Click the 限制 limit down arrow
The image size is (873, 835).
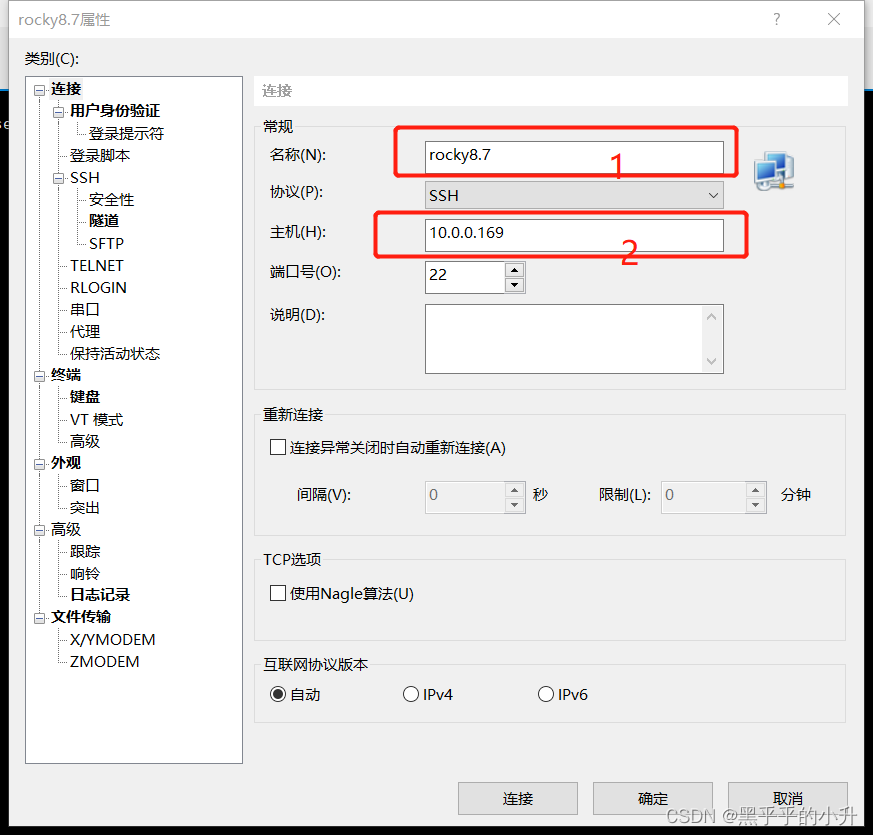tap(756, 505)
